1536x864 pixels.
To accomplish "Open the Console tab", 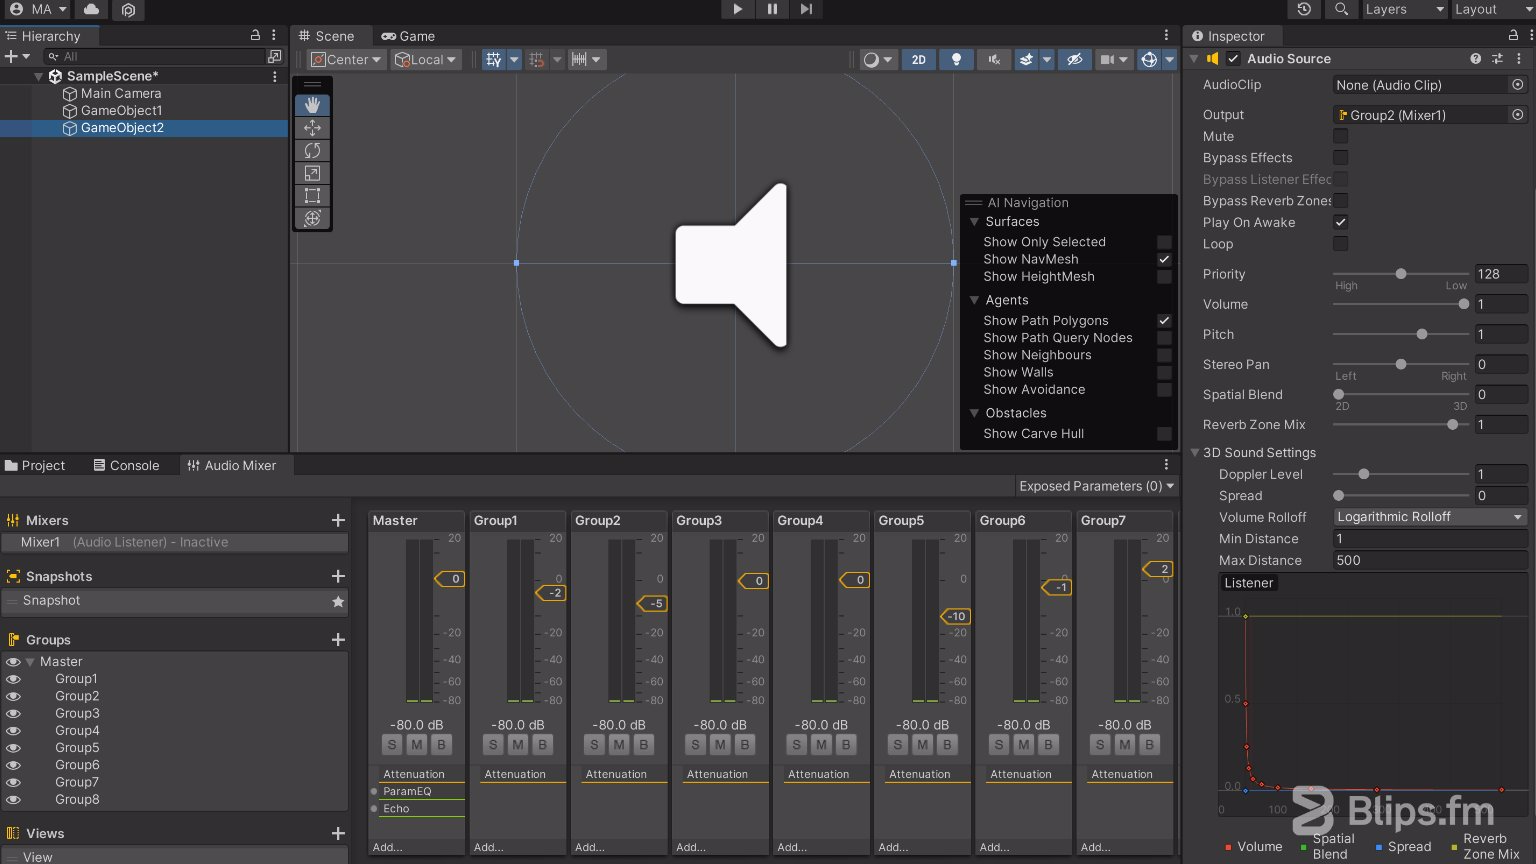I will [x=126, y=466].
